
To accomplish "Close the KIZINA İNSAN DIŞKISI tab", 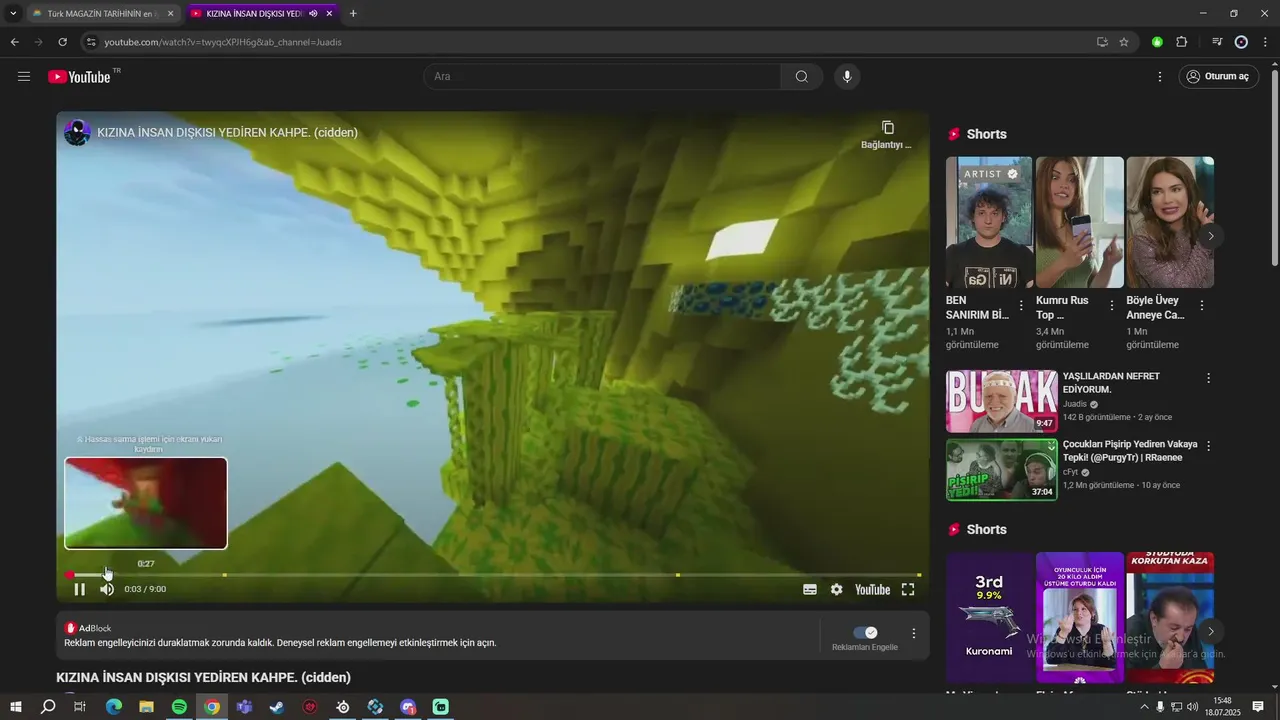I will coord(329,14).
